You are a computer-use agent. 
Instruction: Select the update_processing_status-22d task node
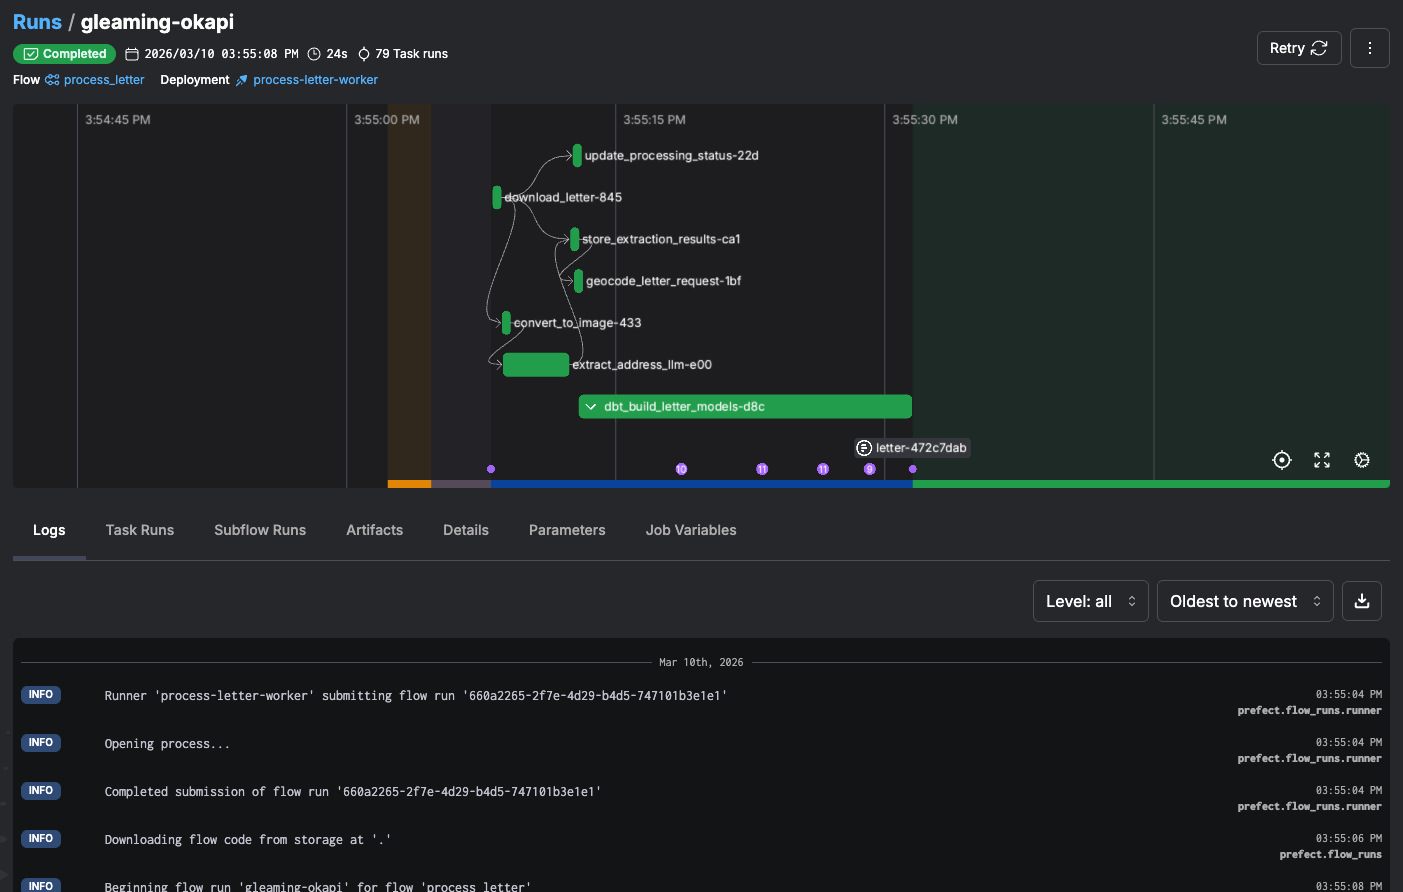point(577,156)
